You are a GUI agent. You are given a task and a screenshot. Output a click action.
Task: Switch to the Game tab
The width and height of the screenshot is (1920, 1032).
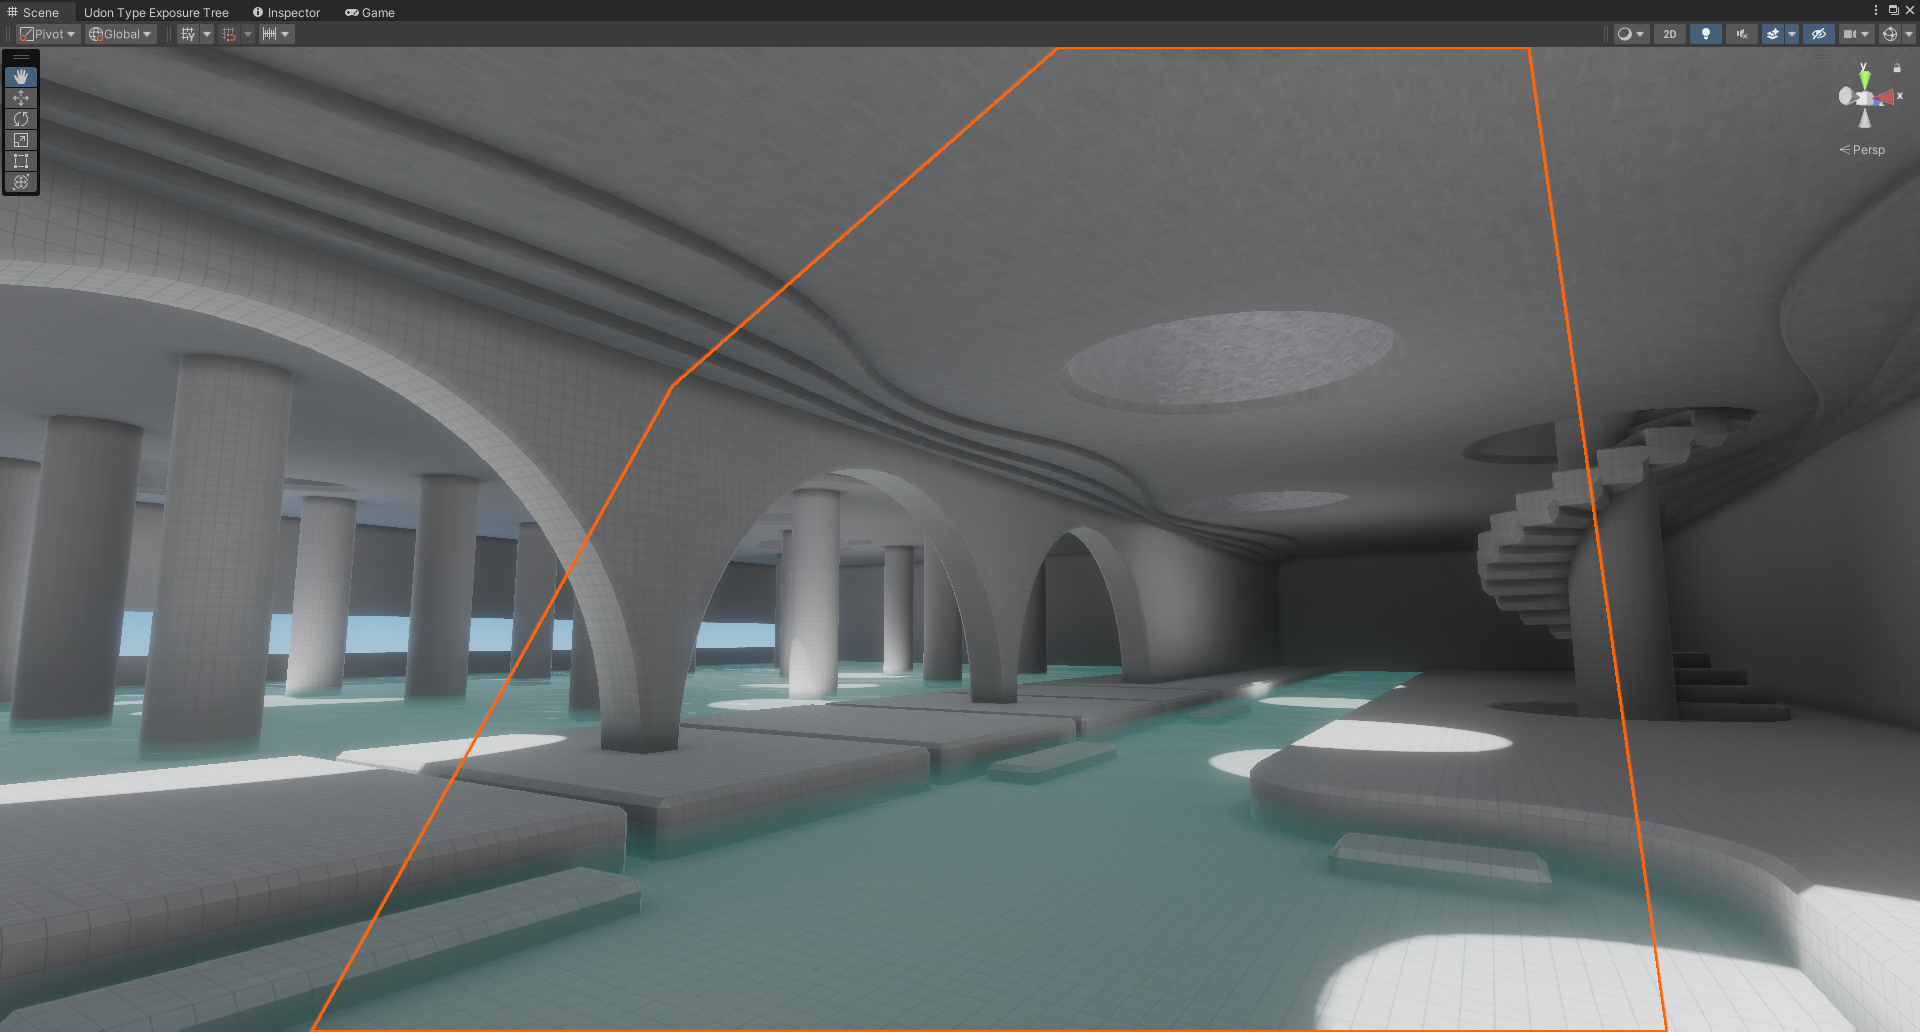point(370,12)
